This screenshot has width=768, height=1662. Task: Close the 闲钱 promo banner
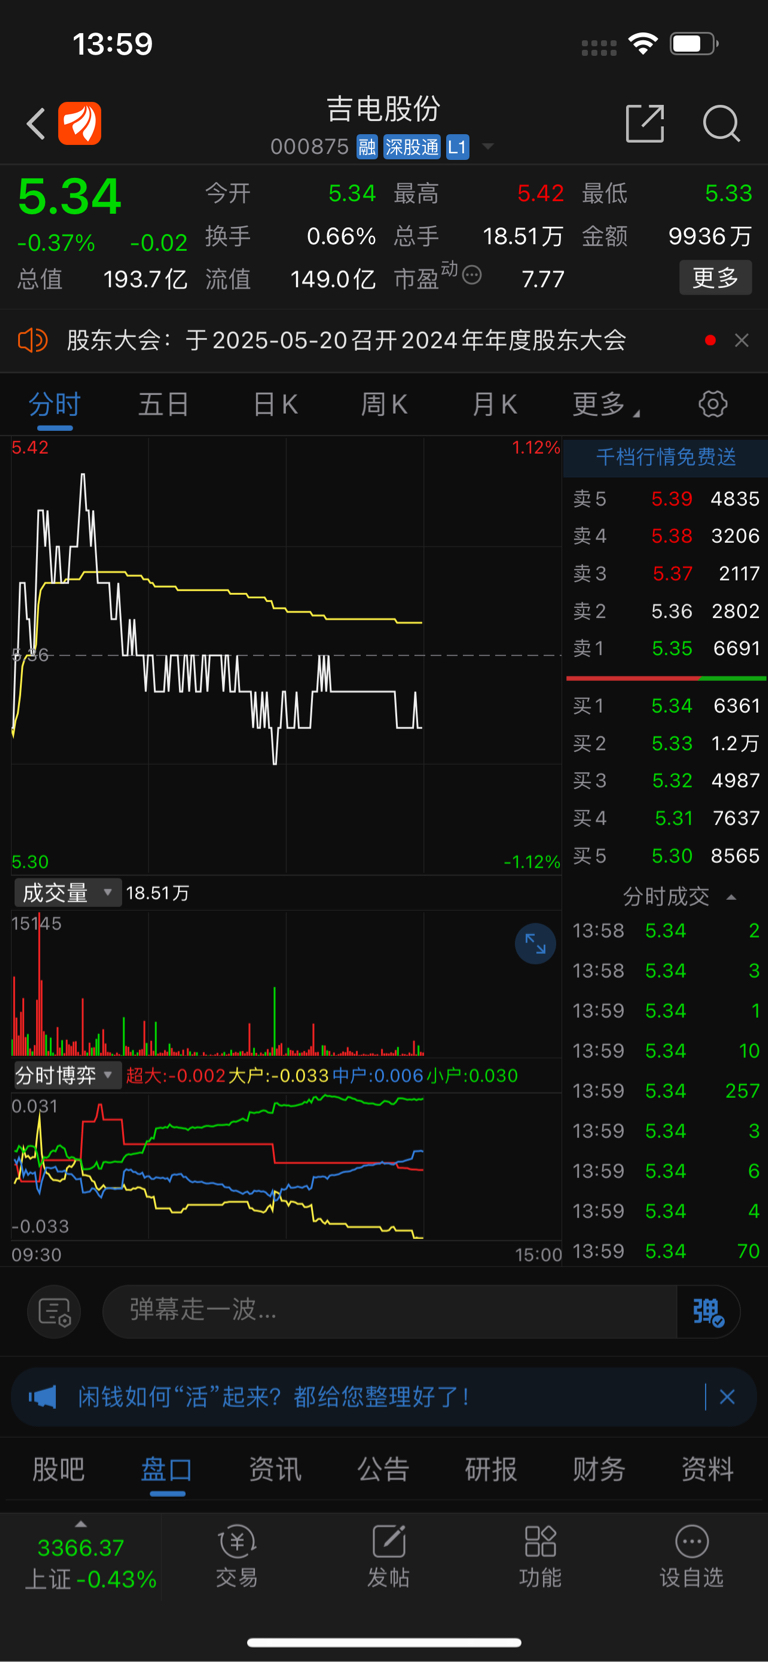(727, 1397)
